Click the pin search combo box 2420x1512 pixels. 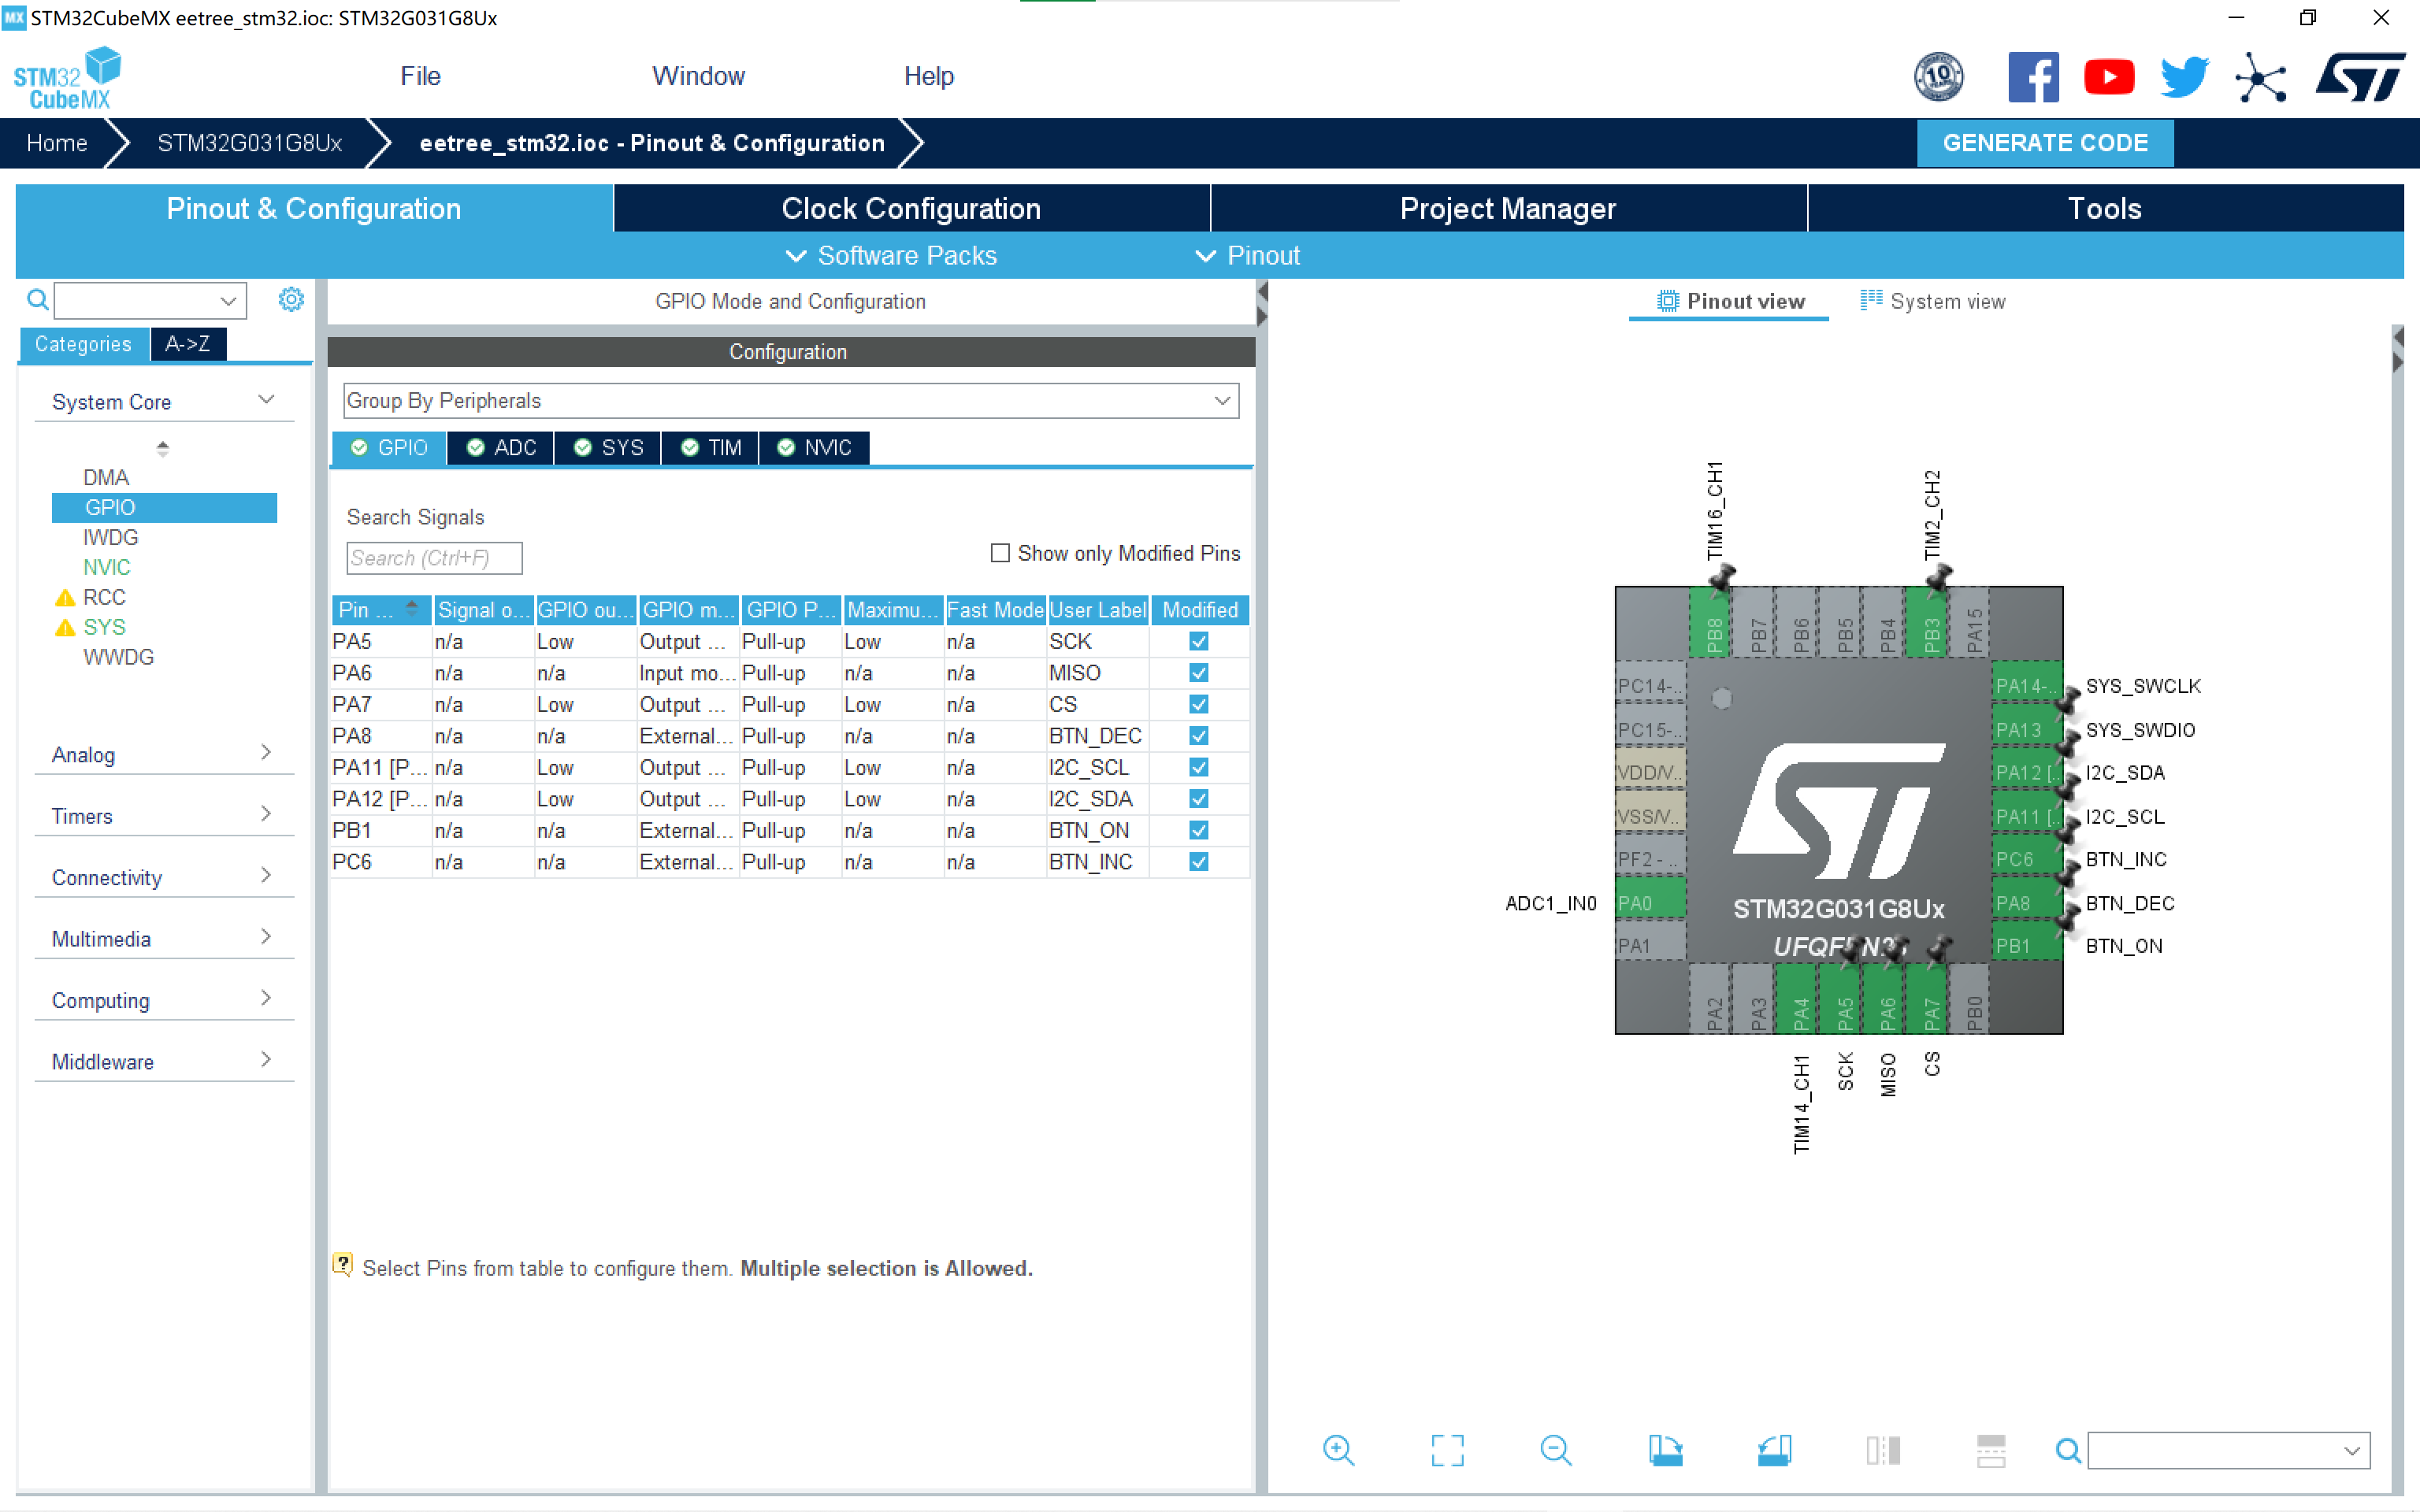(2228, 1450)
